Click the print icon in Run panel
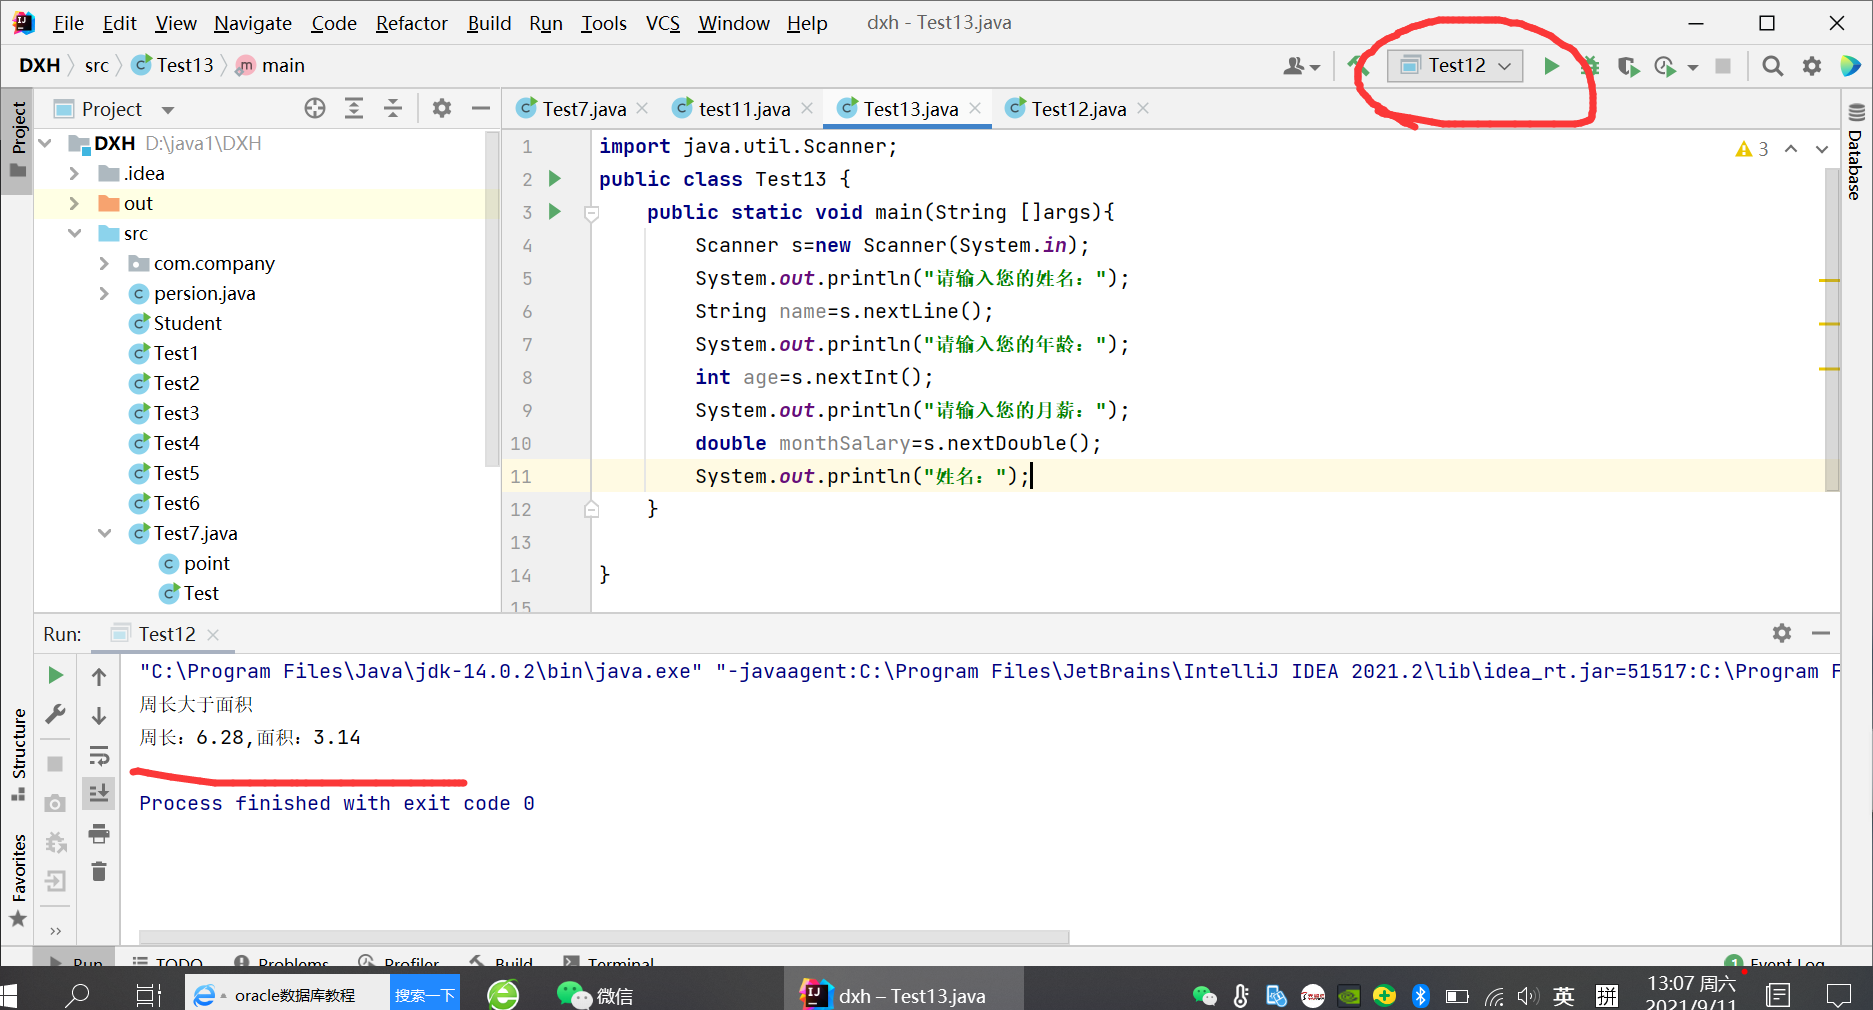The width and height of the screenshot is (1873, 1010). tap(99, 833)
